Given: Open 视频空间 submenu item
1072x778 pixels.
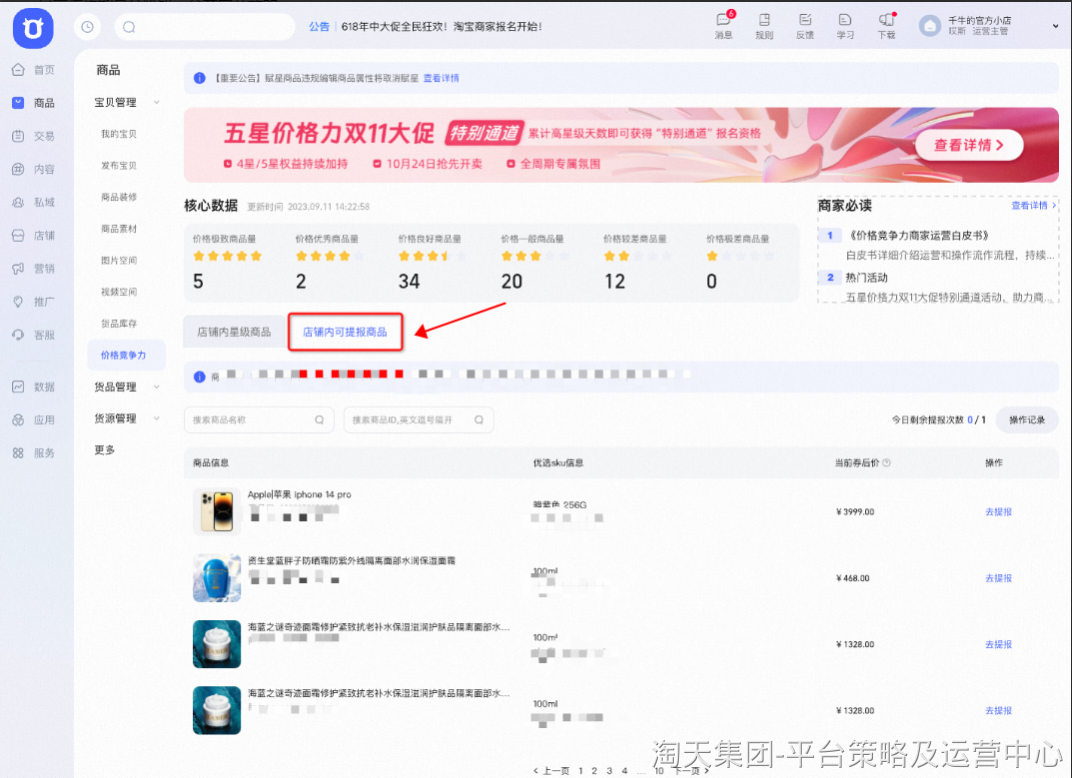Looking at the screenshot, I should pyautogui.click(x=119, y=292).
